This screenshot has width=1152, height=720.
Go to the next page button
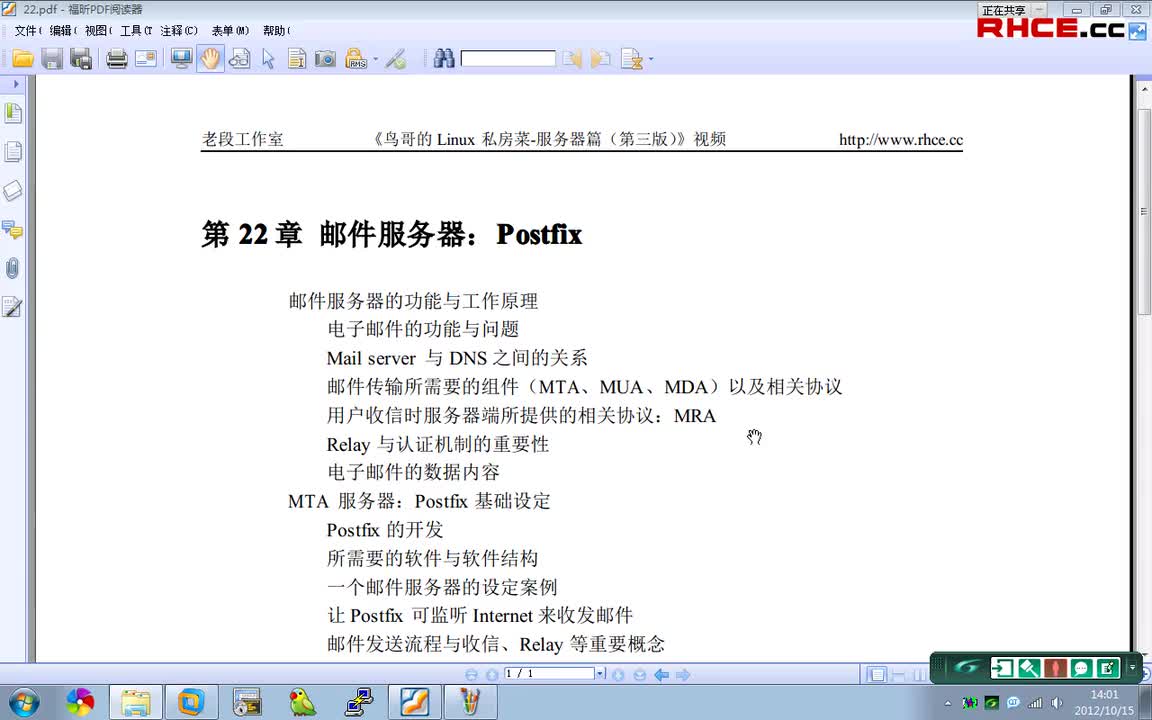point(619,674)
